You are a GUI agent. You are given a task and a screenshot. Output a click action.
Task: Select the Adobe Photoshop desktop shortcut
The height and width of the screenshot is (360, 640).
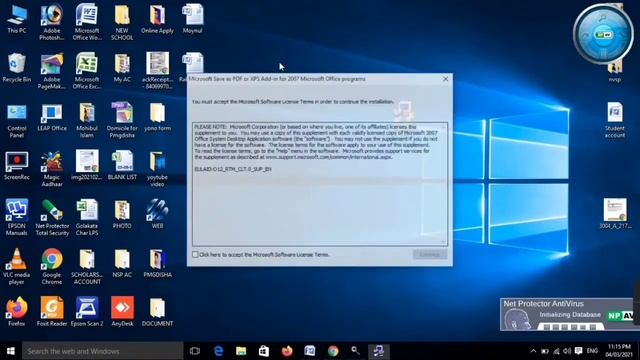52,22
